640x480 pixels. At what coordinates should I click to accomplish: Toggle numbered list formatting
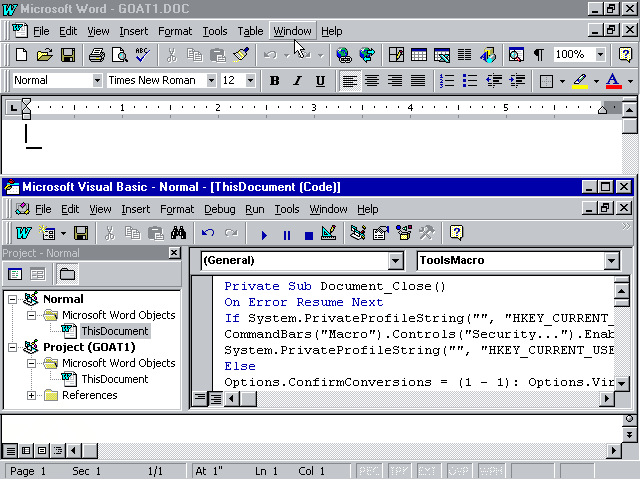tap(447, 81)
